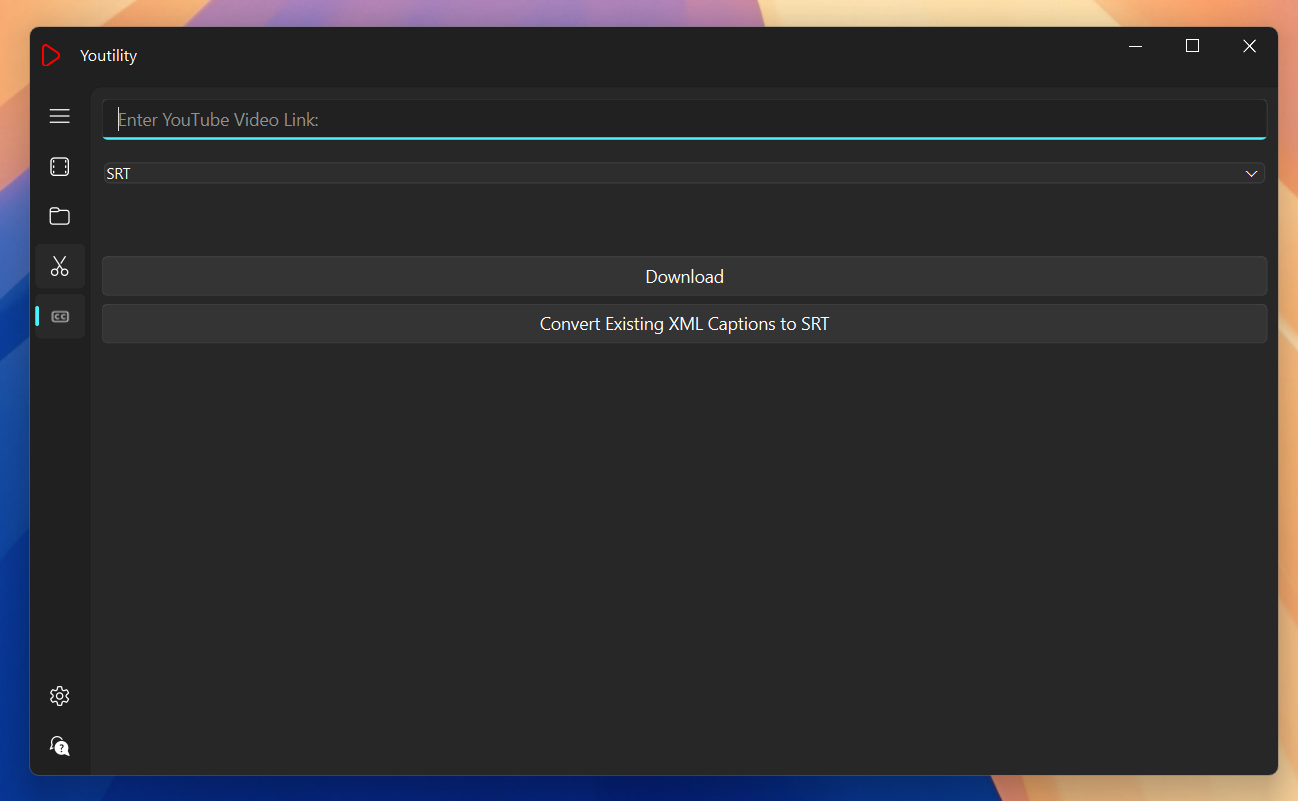This screenshot has height=801, width=1298.
Task: Maximize the Youtility window
Action: tap(1192, 46)
